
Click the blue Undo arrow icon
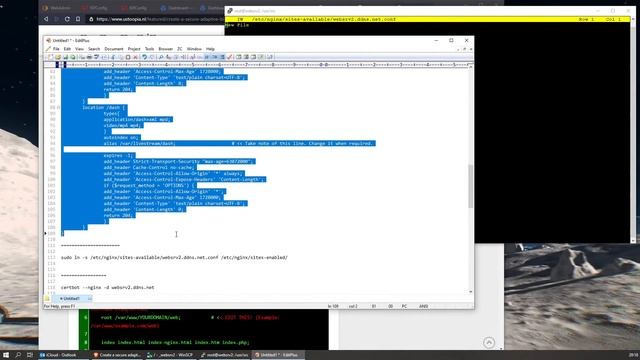[144, 57]
